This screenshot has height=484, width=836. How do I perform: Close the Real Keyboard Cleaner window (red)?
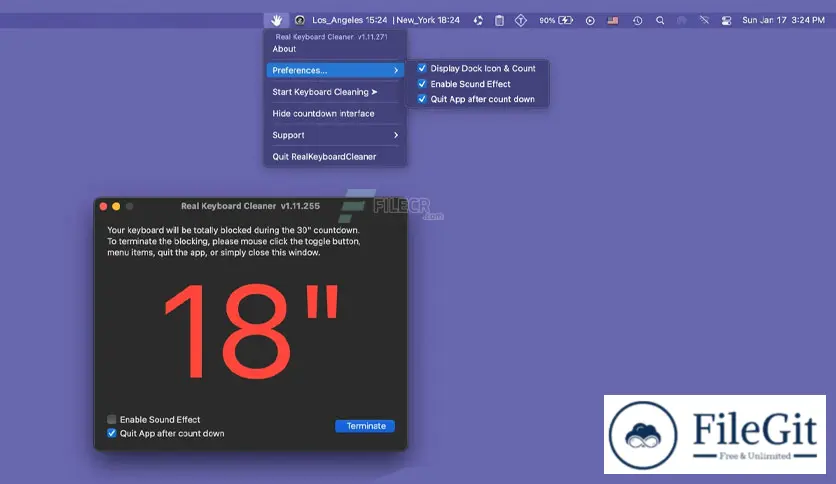(103, 206)
